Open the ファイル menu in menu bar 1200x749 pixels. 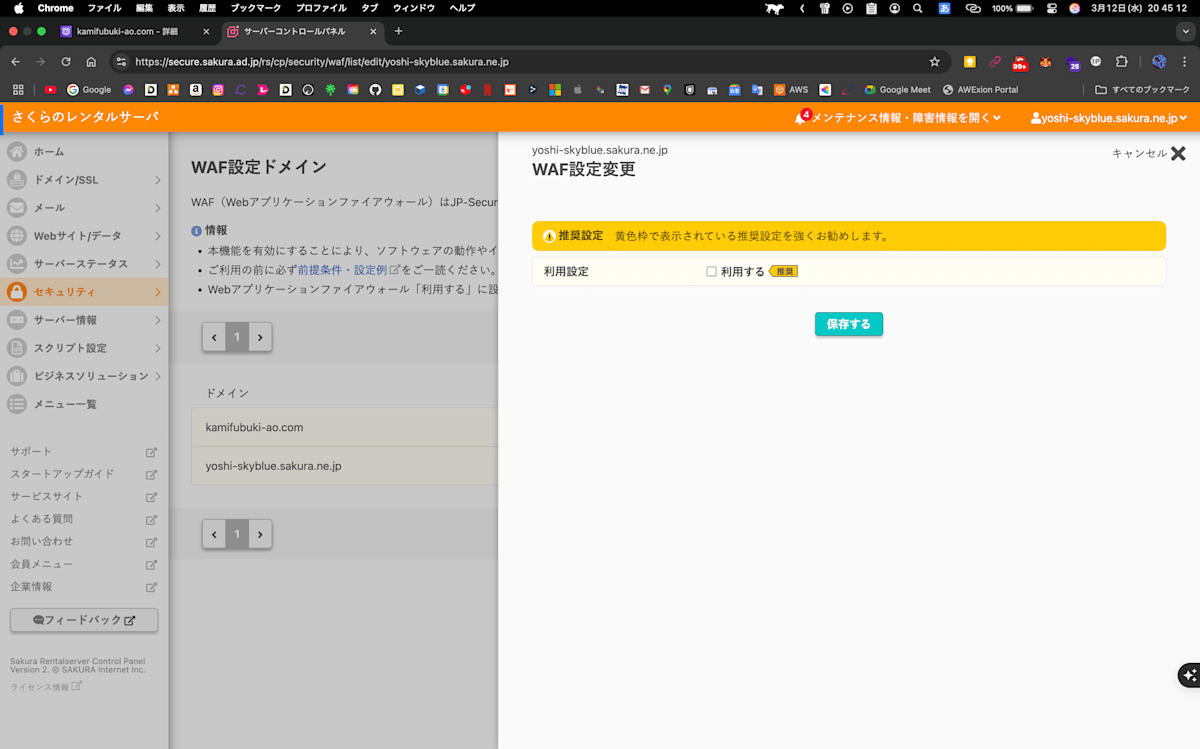tap(104, 7)
